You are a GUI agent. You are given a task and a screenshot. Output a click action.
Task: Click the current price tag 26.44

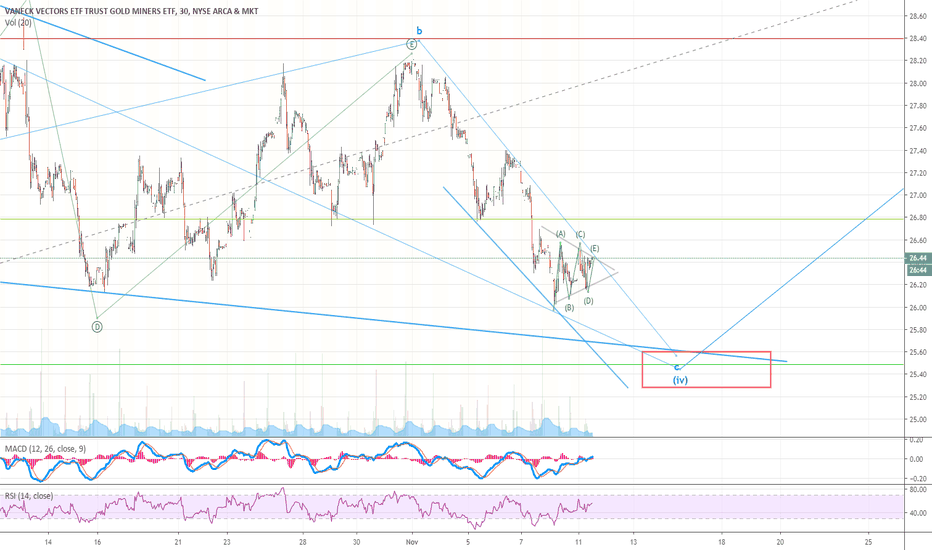918,258
